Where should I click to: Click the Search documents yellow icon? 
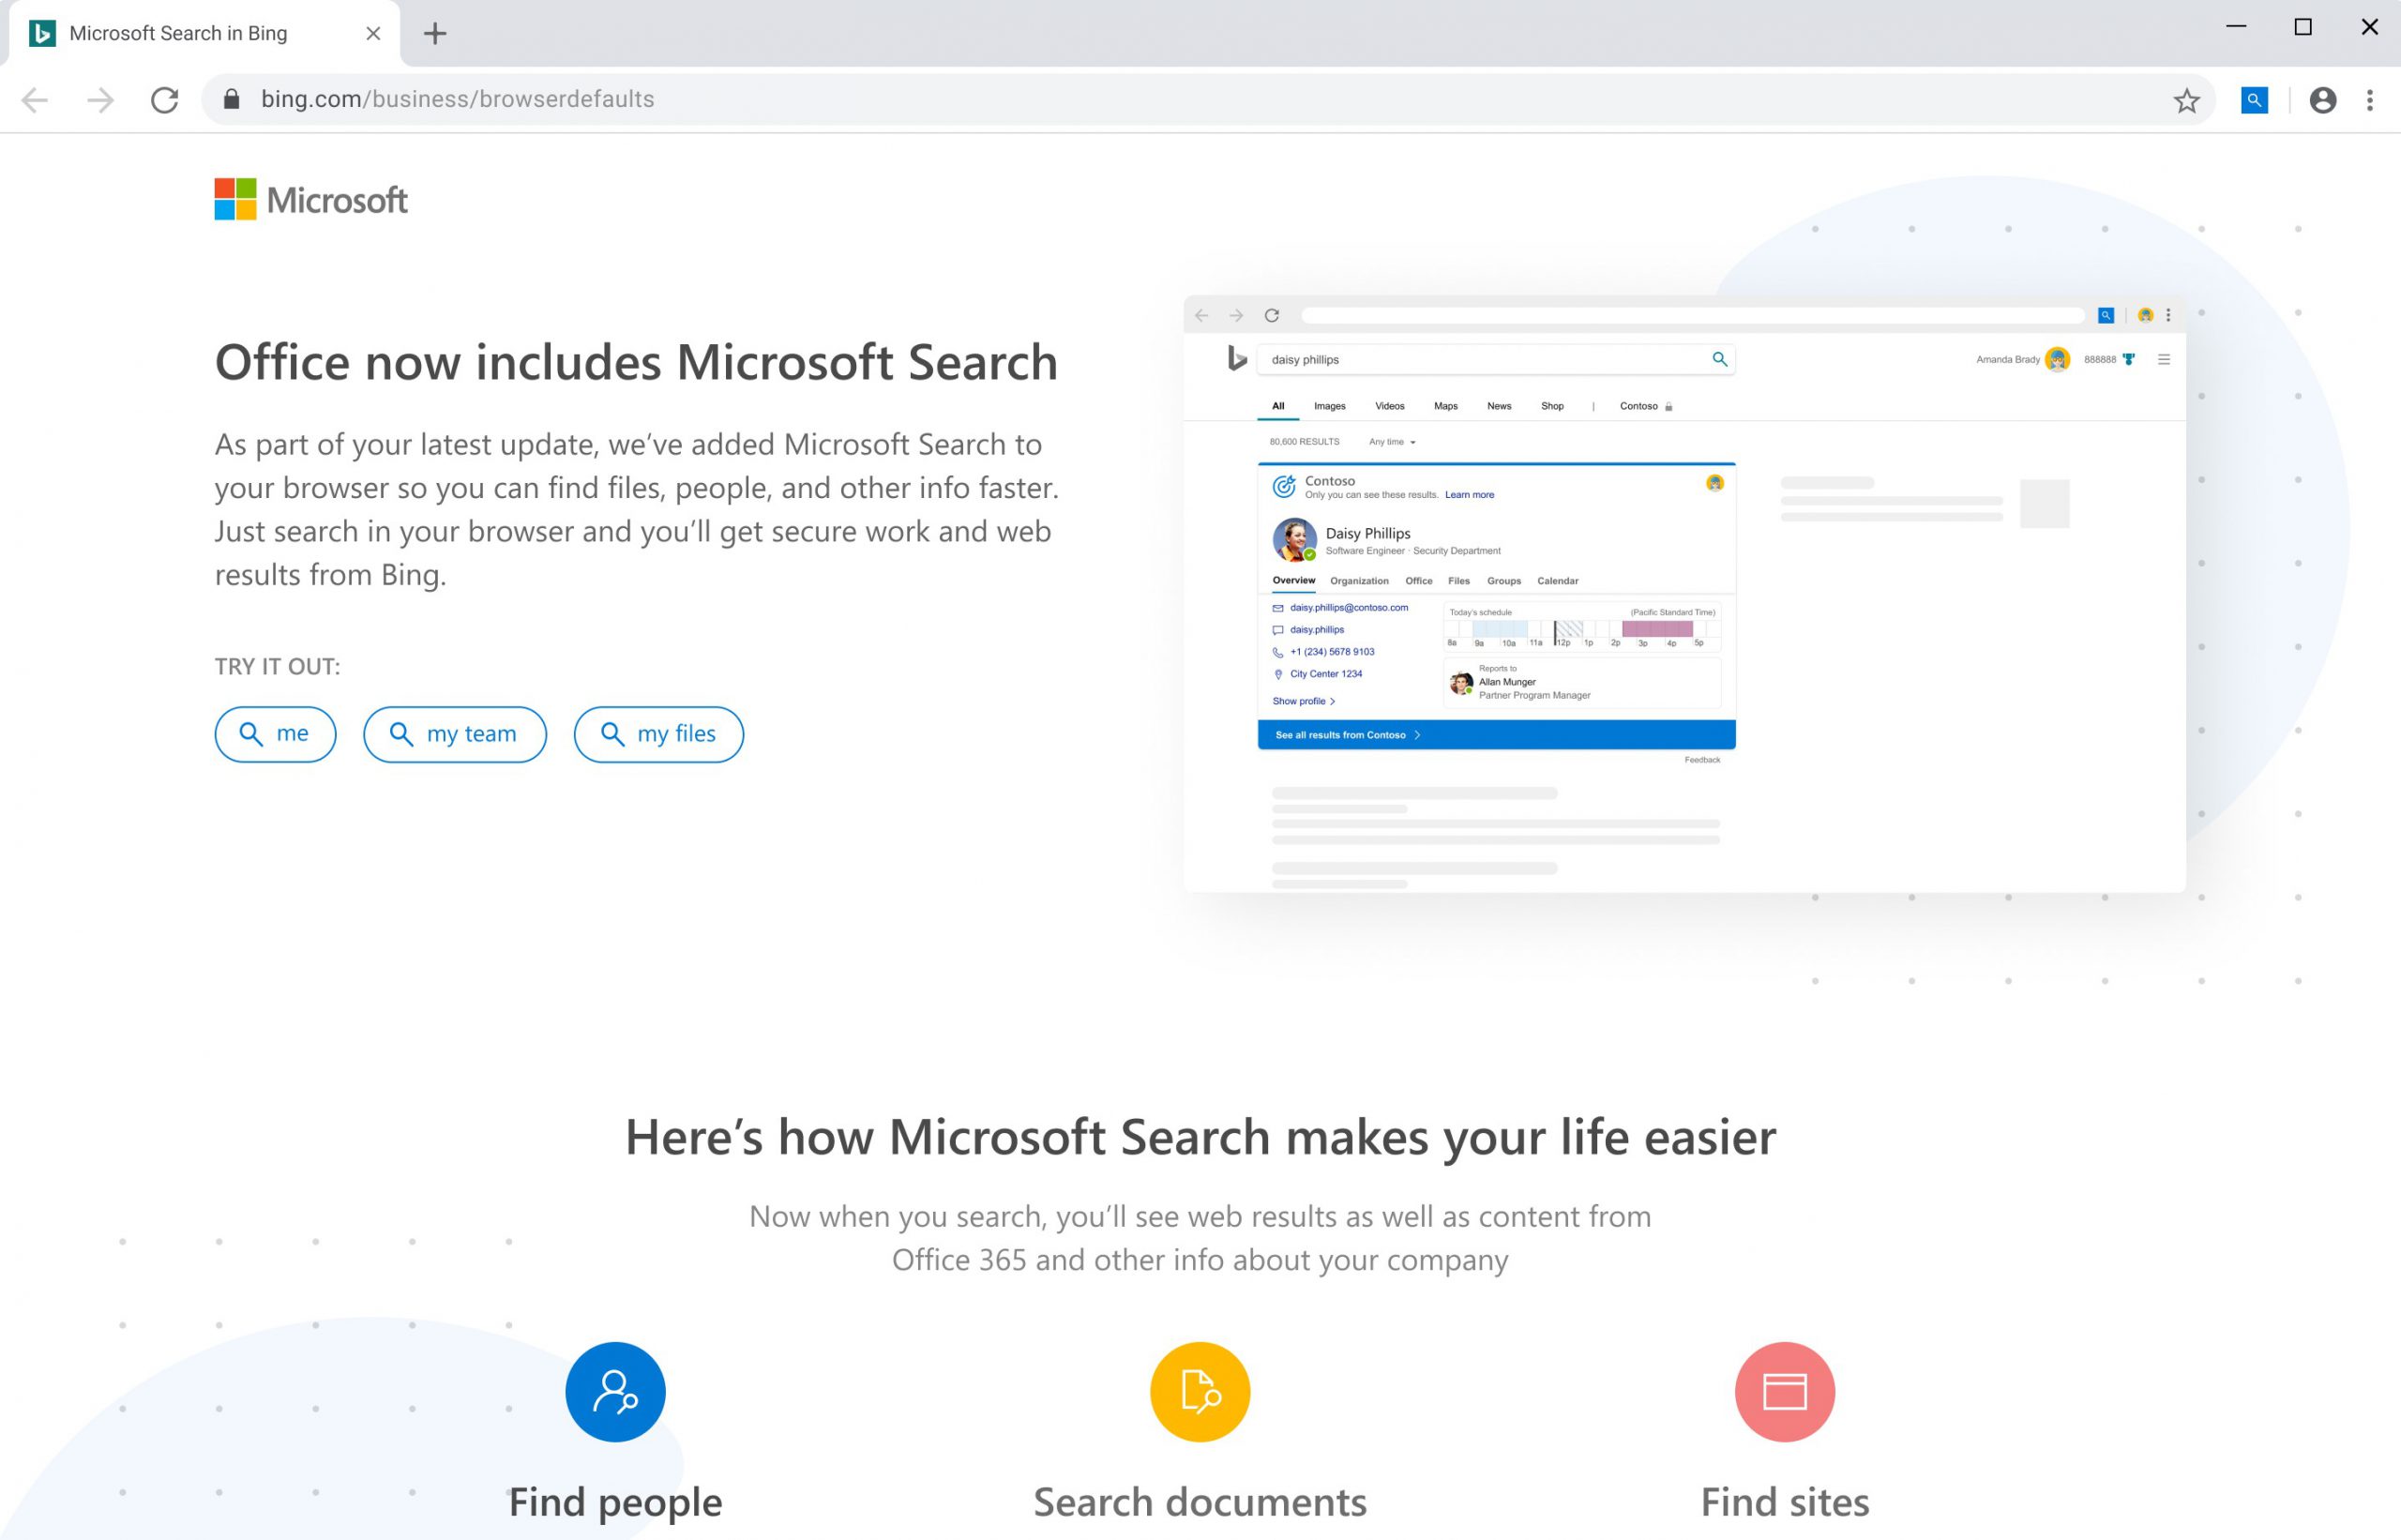(x=1199, y=1391)
